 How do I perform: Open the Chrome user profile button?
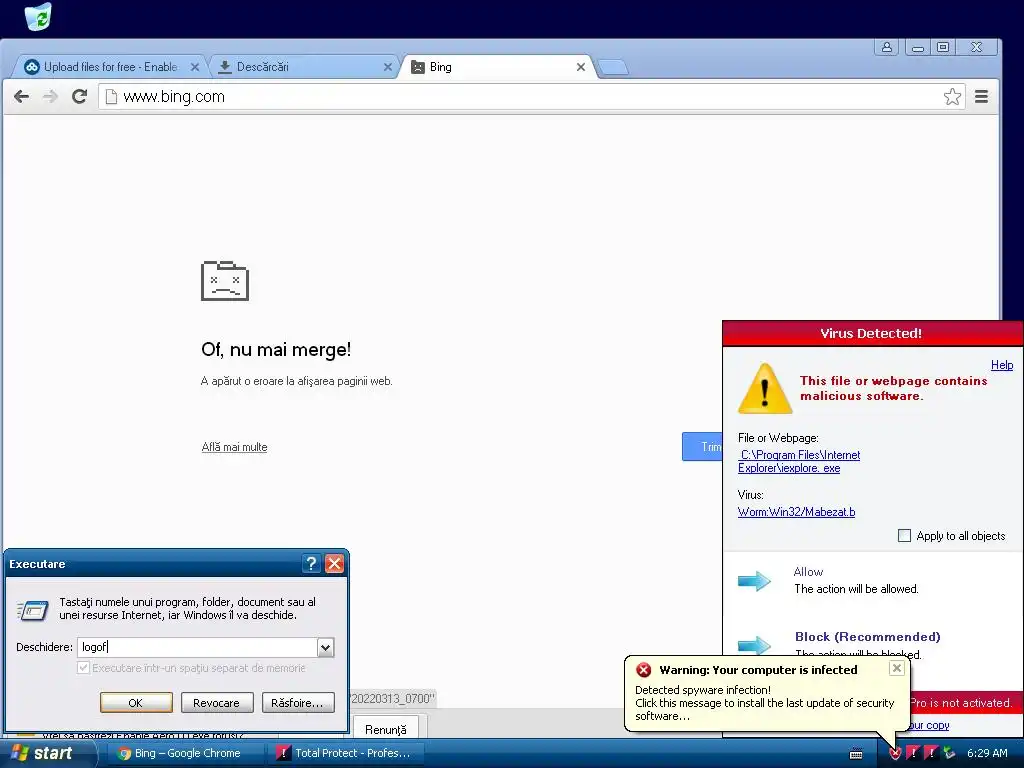coord(887,47)
